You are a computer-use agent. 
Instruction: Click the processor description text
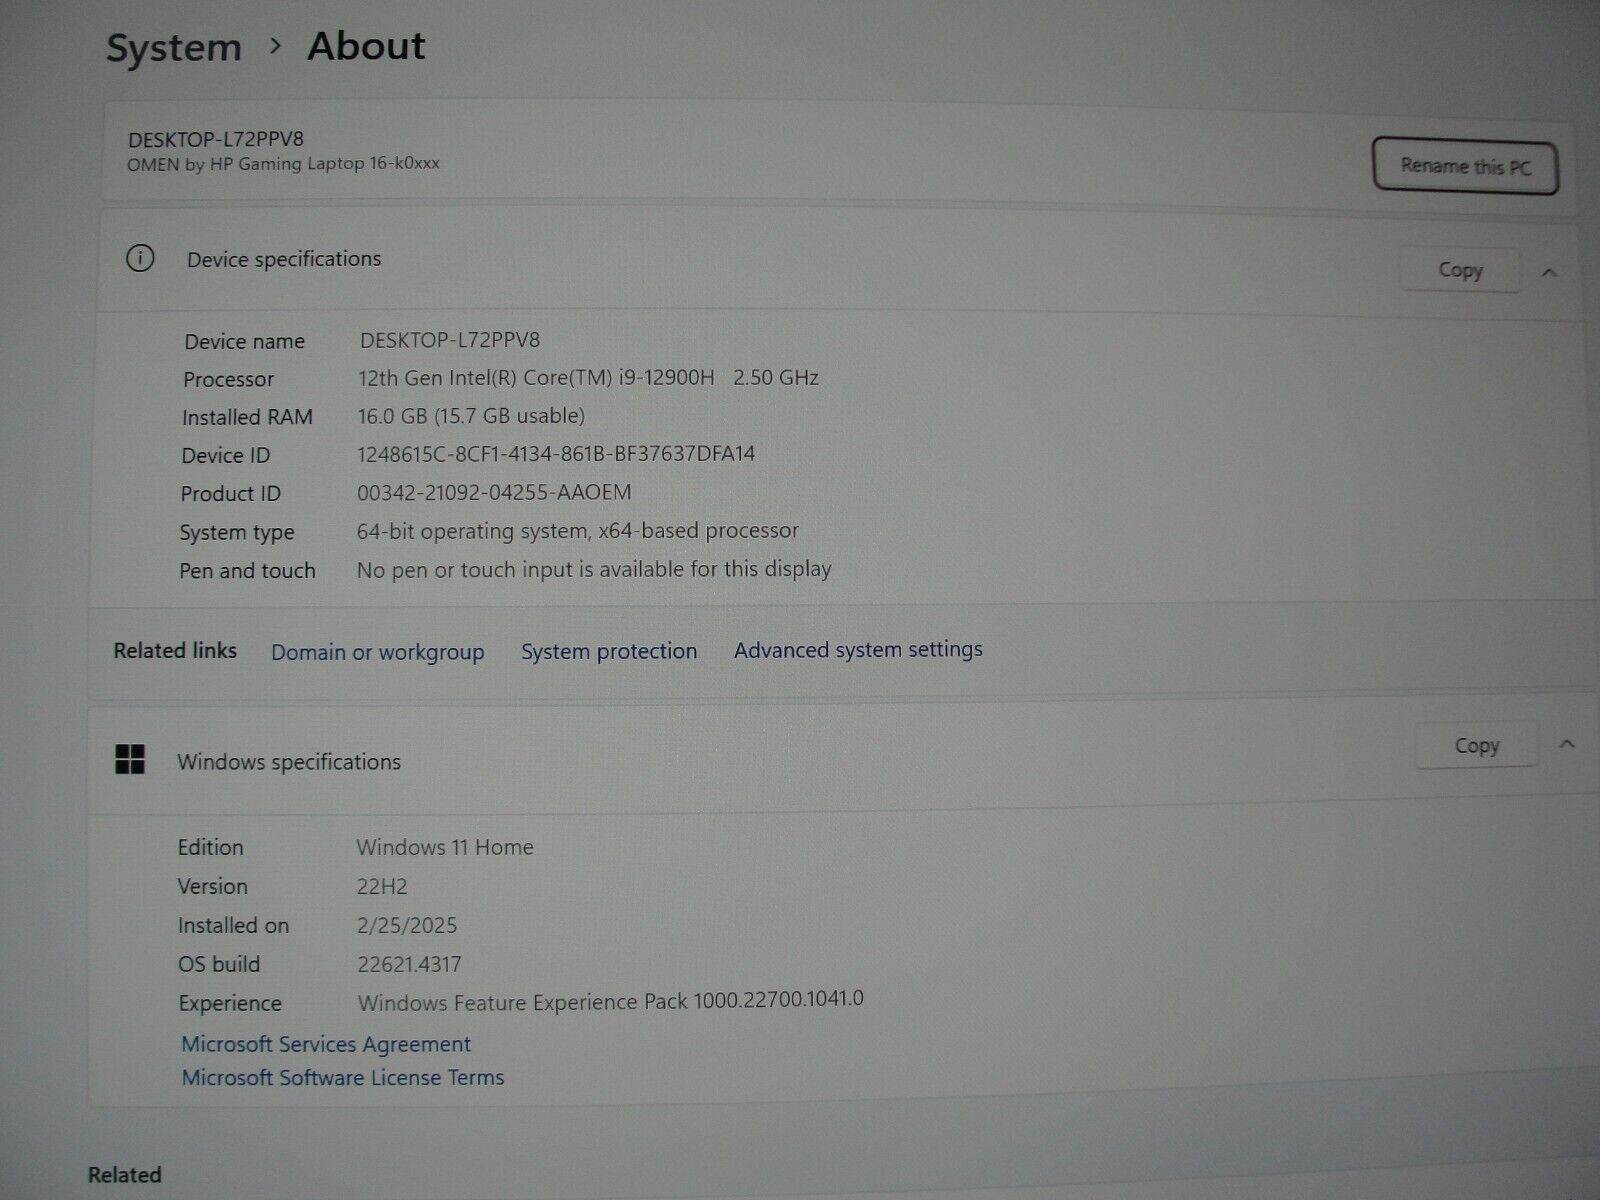point(588,378)
